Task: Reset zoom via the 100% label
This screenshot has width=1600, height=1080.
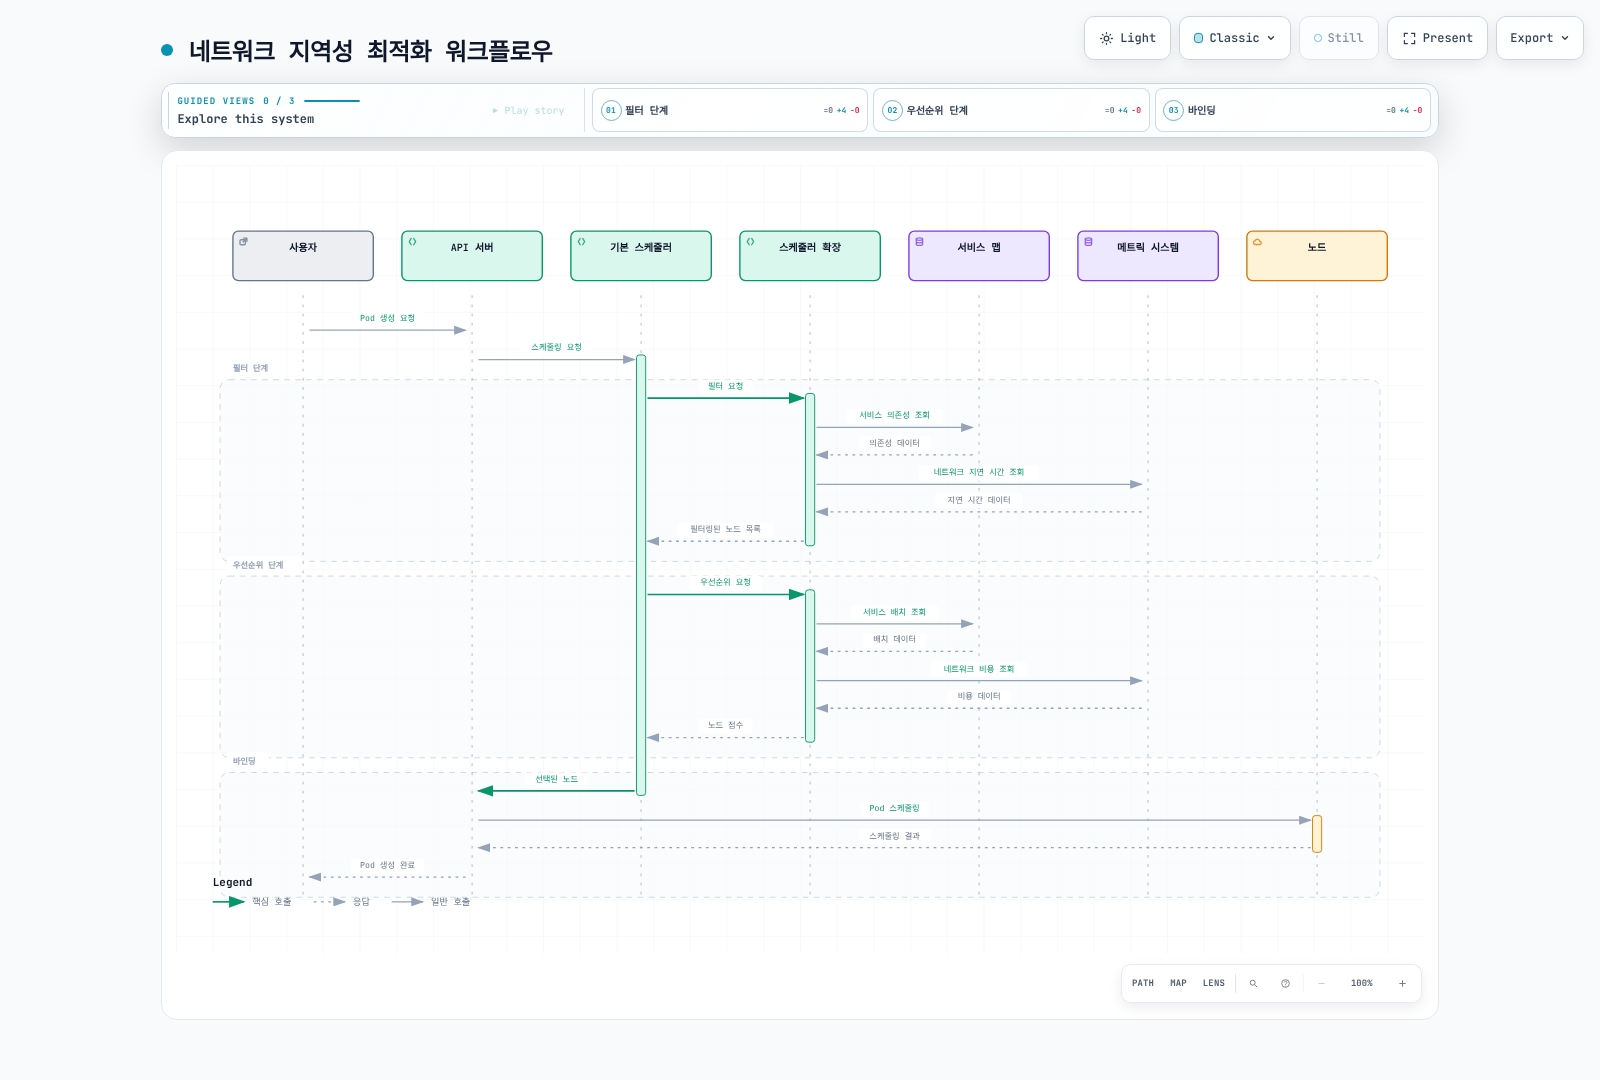Action: pos(1362,983)
